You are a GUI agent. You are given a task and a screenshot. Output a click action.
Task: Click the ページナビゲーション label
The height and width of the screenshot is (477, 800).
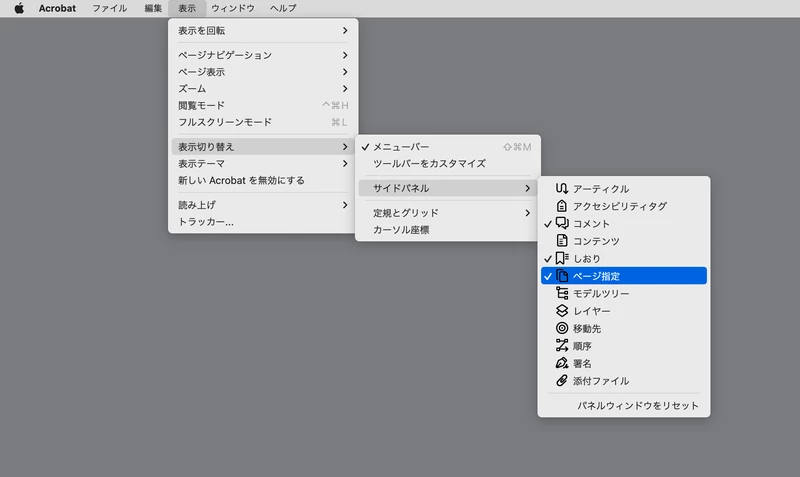tap(225, 55)
